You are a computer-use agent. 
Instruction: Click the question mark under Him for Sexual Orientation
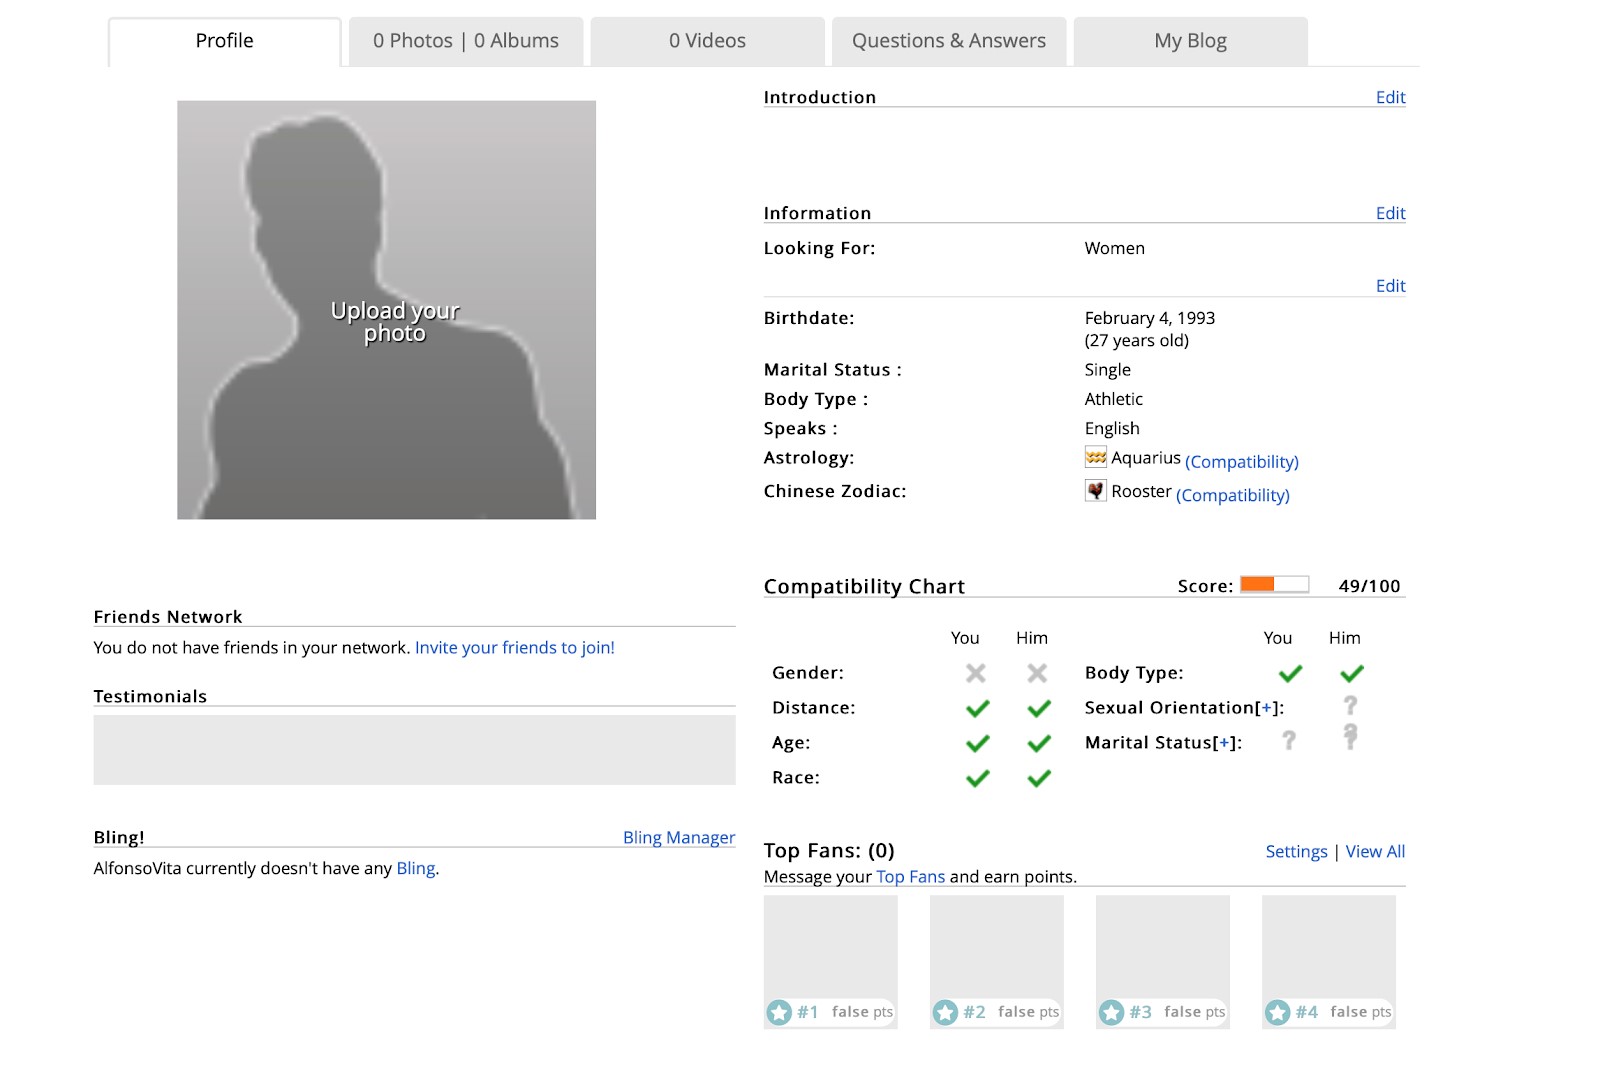1350,706
